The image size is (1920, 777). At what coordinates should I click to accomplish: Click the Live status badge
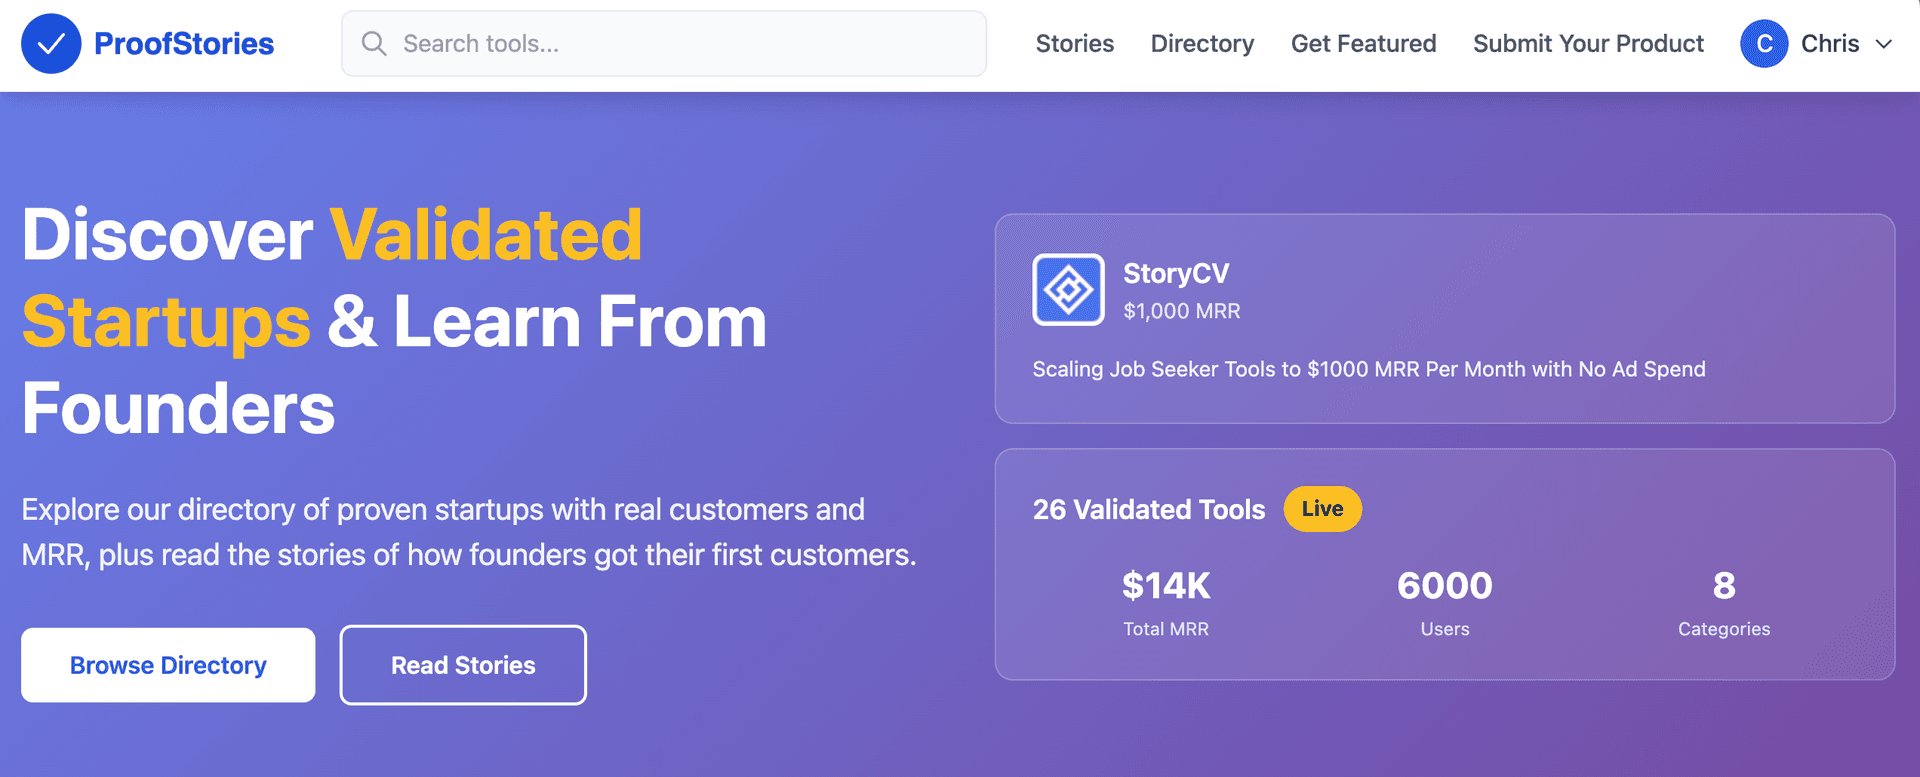click(1322, 508)
